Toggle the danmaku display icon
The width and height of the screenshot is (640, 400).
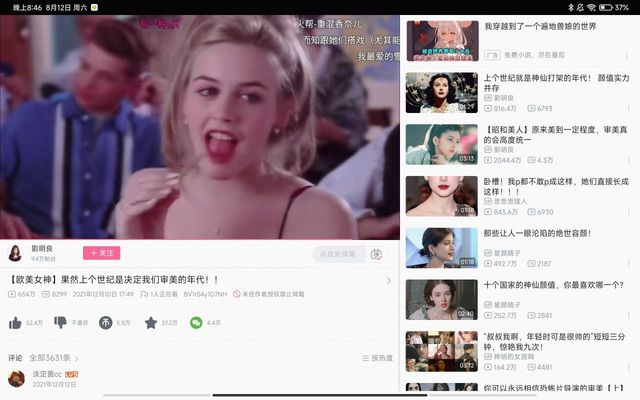pos(376,254)
